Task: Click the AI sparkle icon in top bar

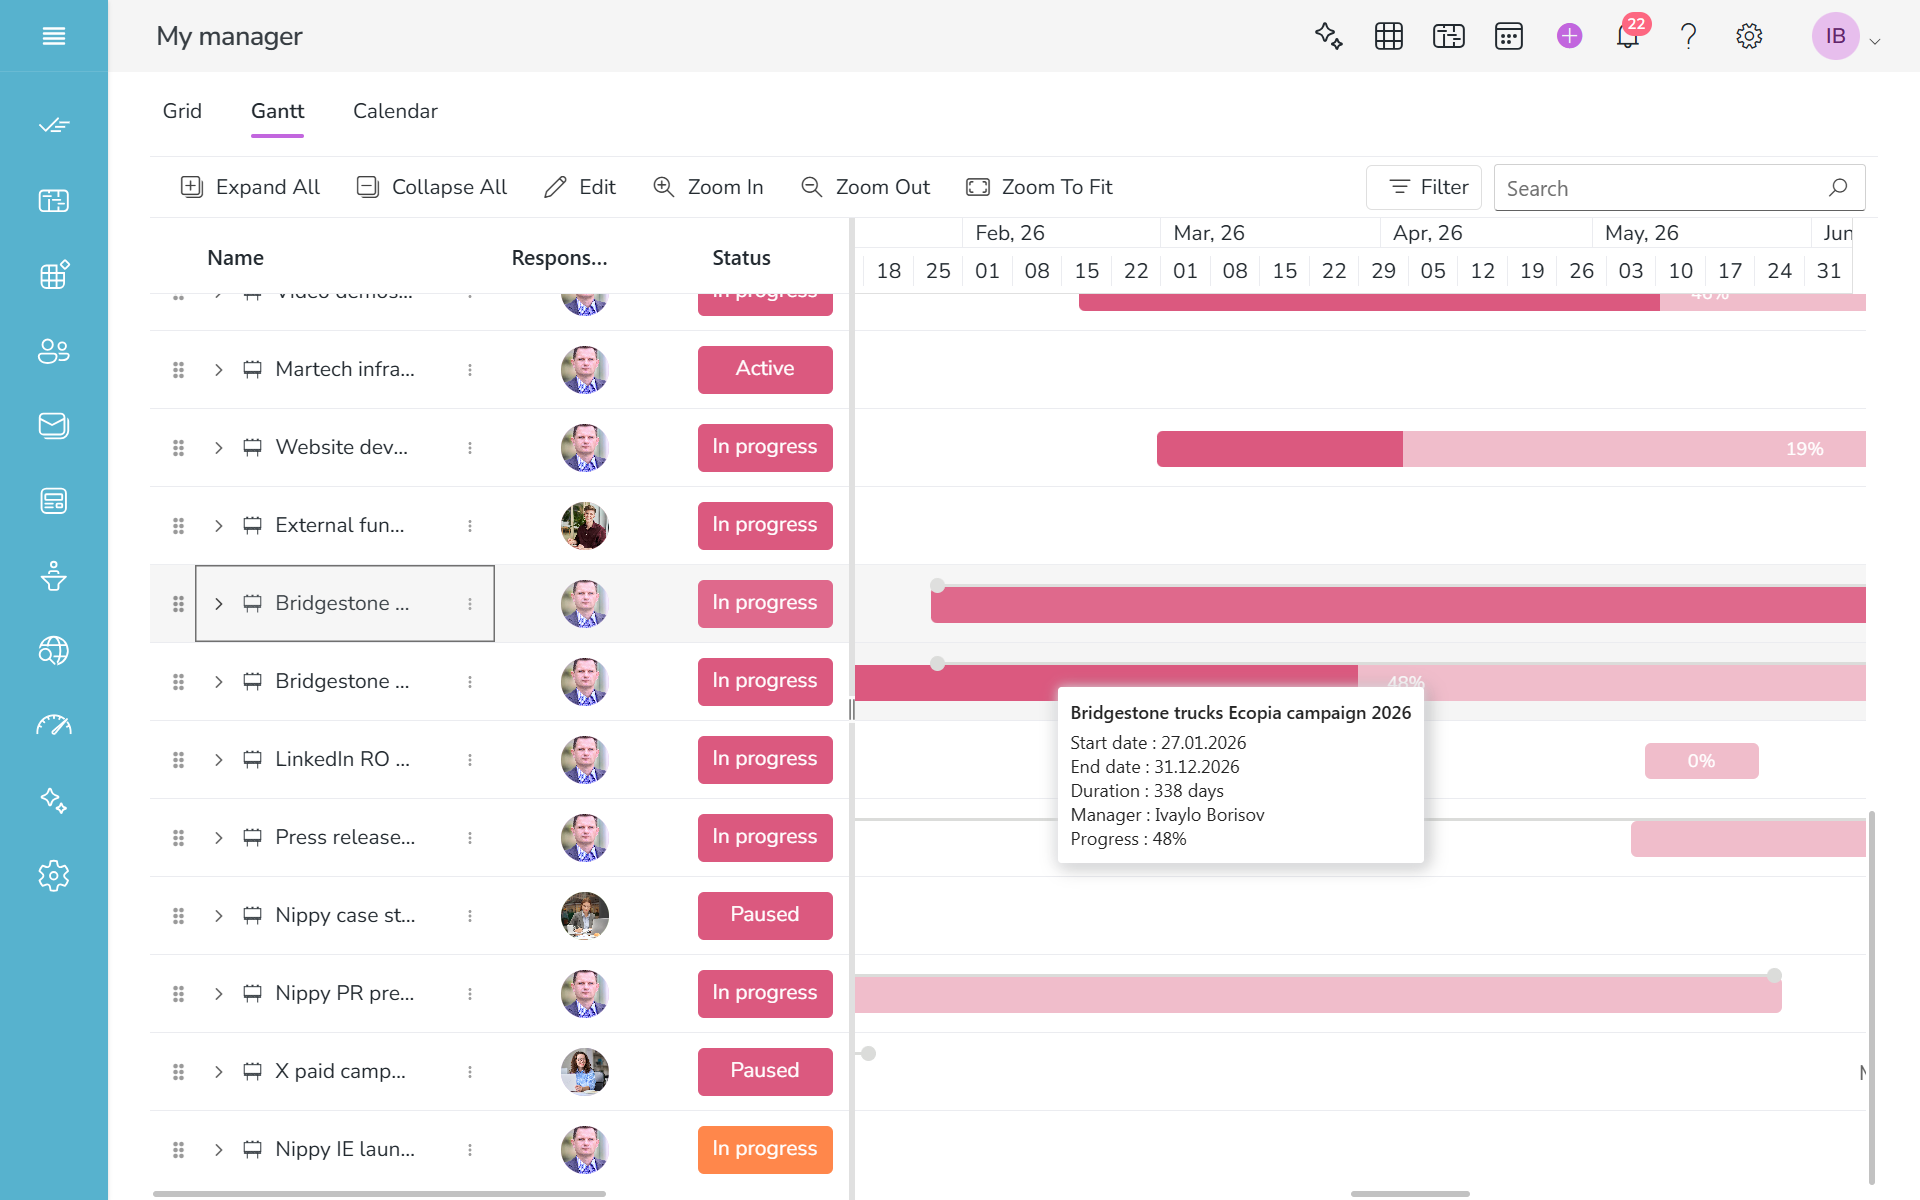Action: (1329, 36)
